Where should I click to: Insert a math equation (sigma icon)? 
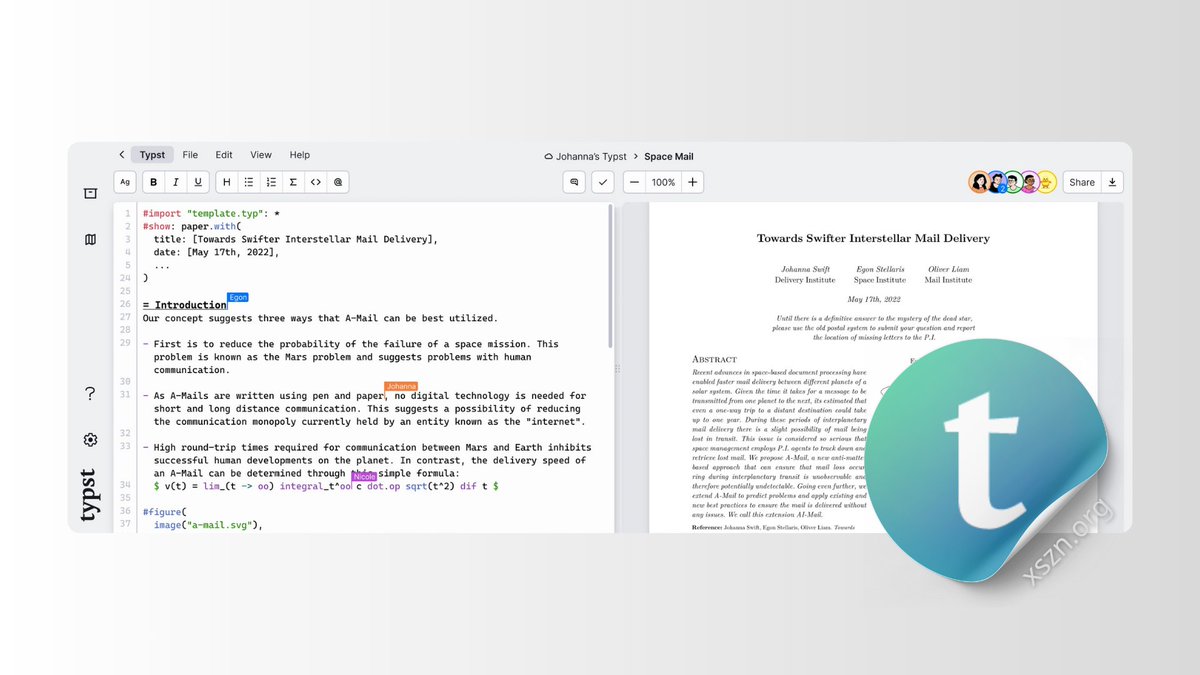click(x=293, y=182)
